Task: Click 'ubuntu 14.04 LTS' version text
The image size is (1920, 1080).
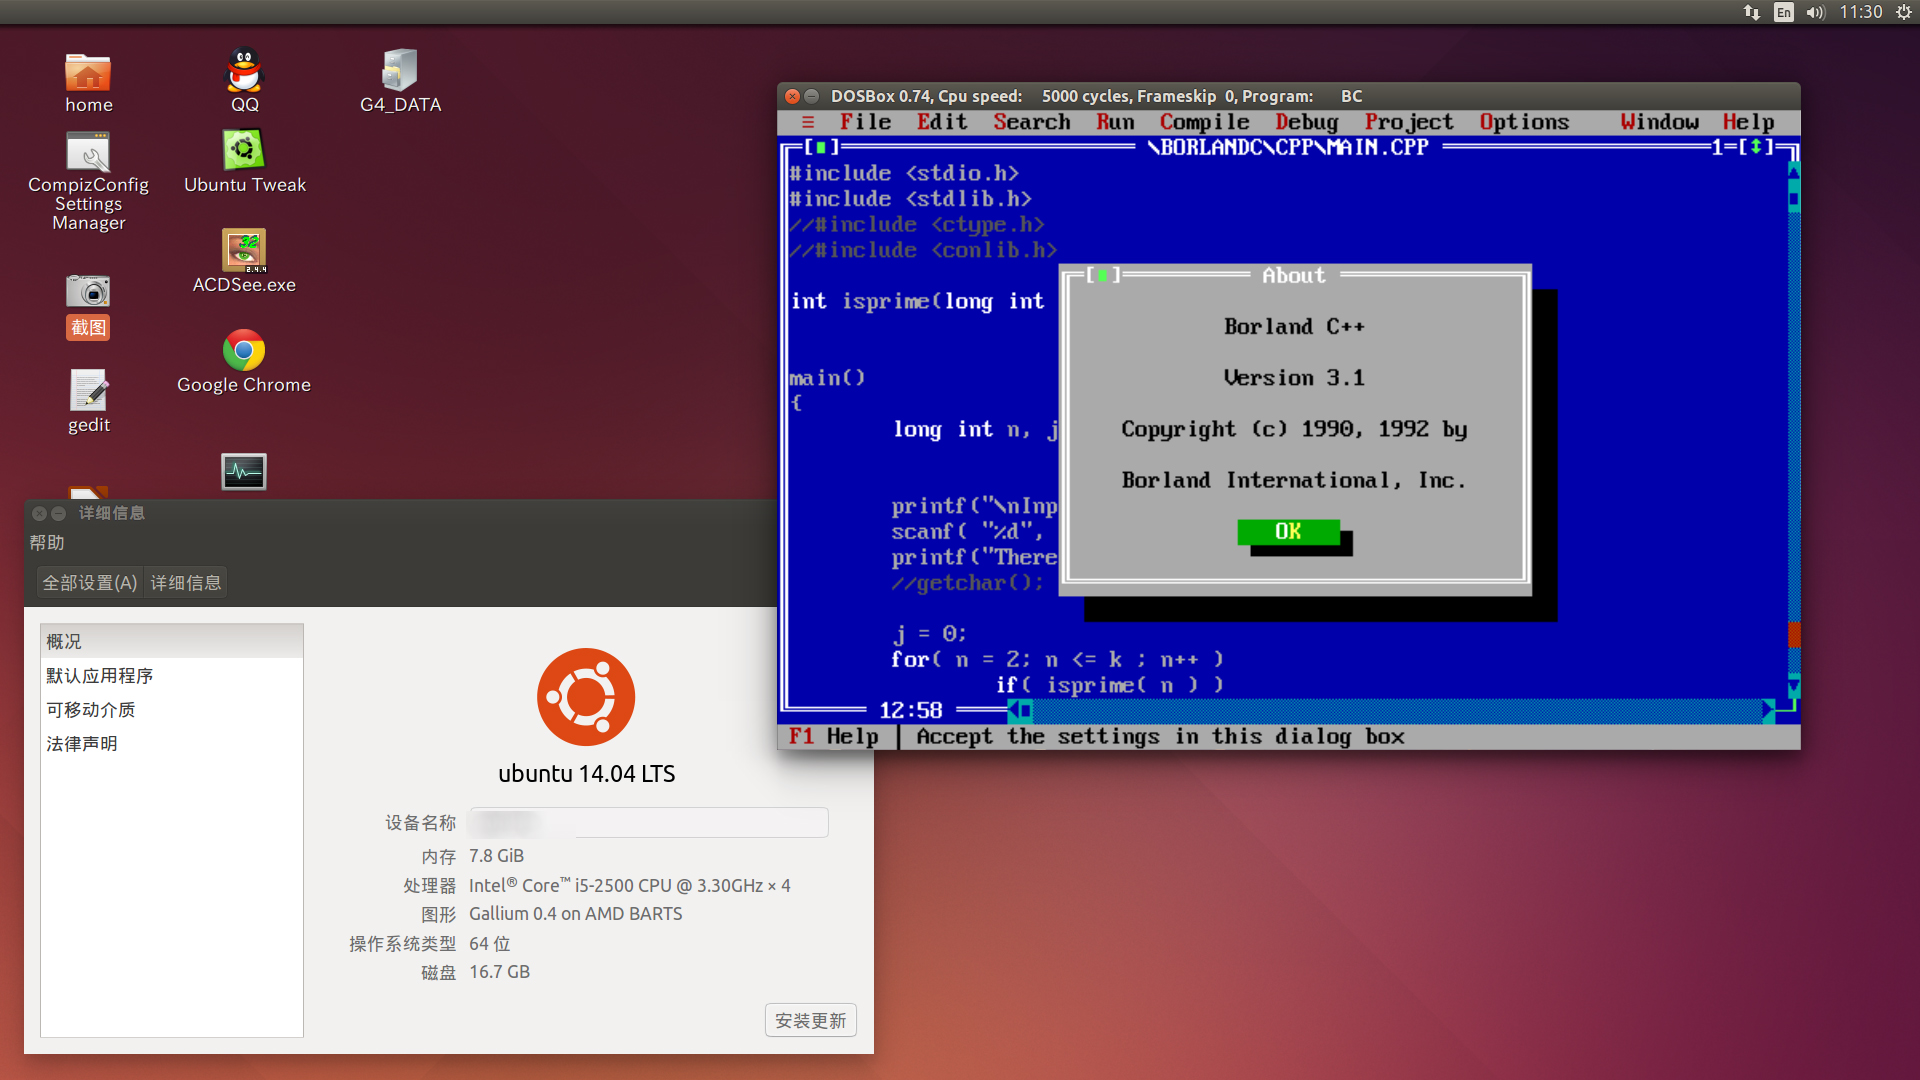Action: pos(586,774)
